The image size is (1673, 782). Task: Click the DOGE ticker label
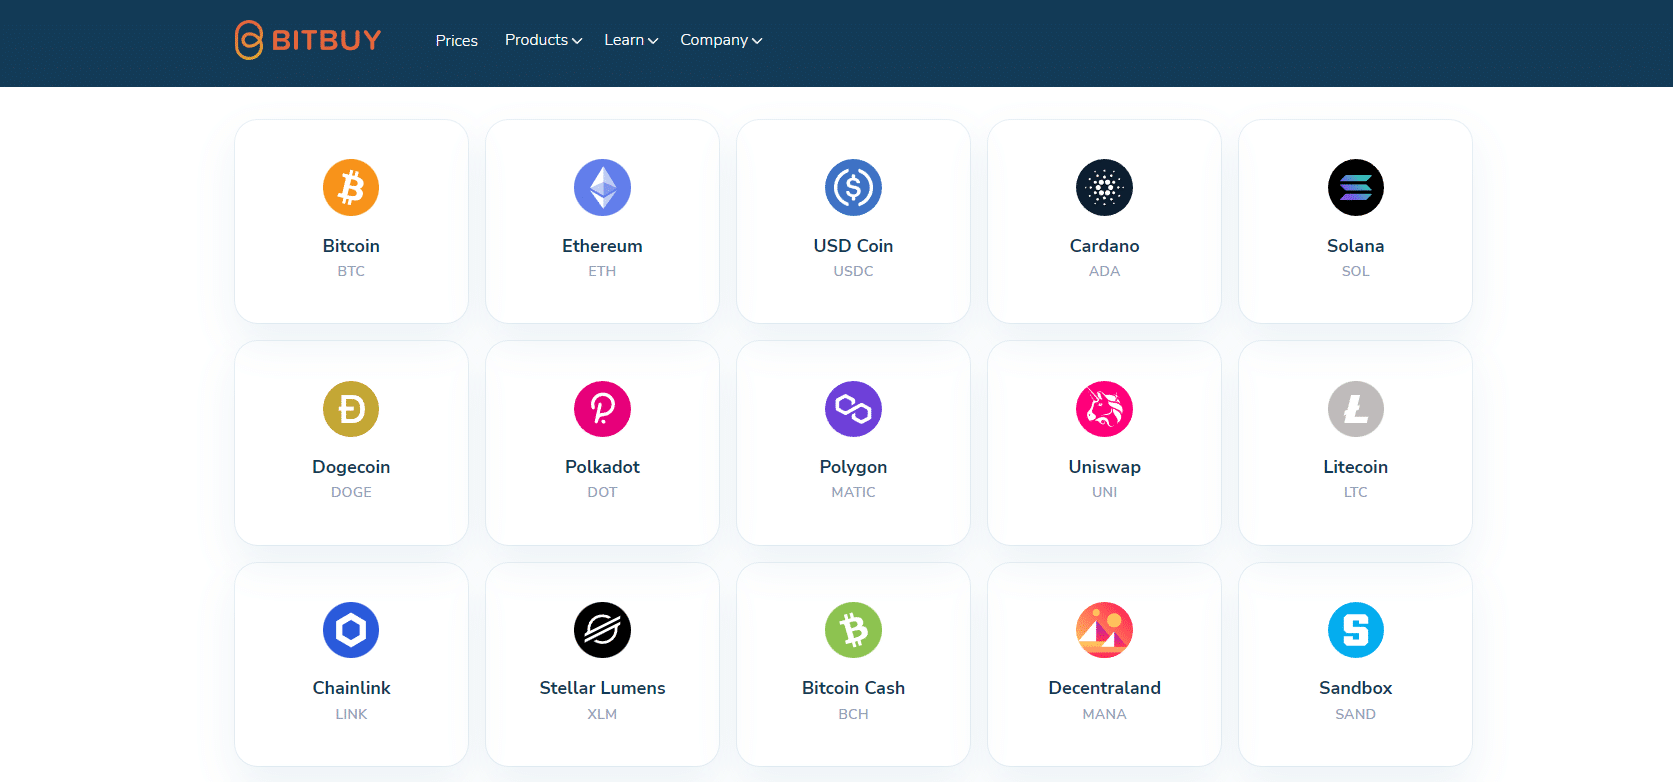tap(351, 492)
